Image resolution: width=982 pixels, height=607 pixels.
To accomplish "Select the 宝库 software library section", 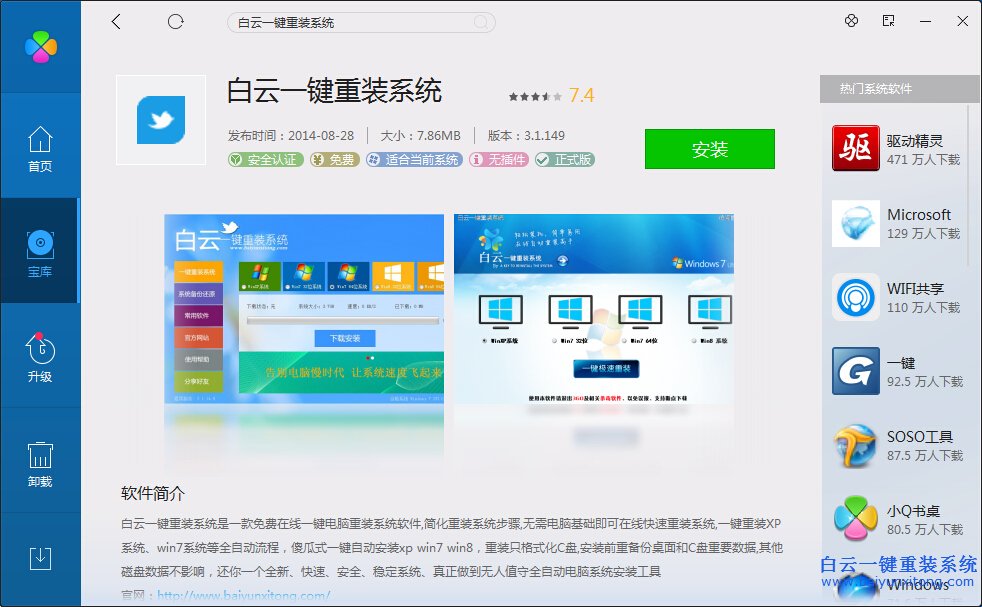I will [x=40, y=252].
